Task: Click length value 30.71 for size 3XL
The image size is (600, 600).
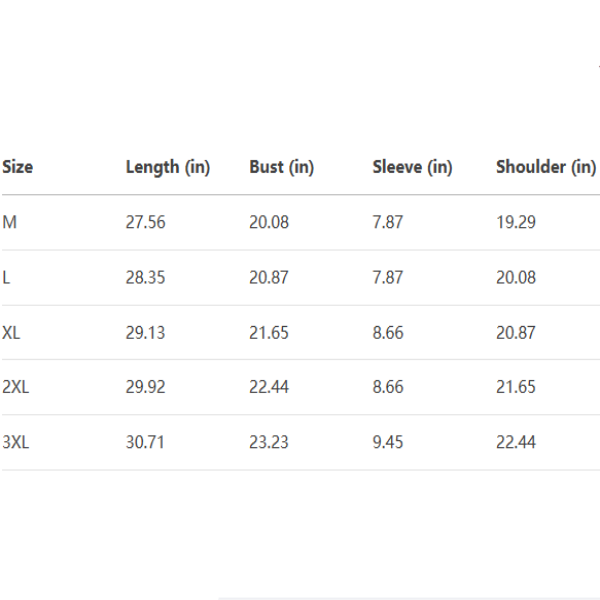Action: click(145, 442)
